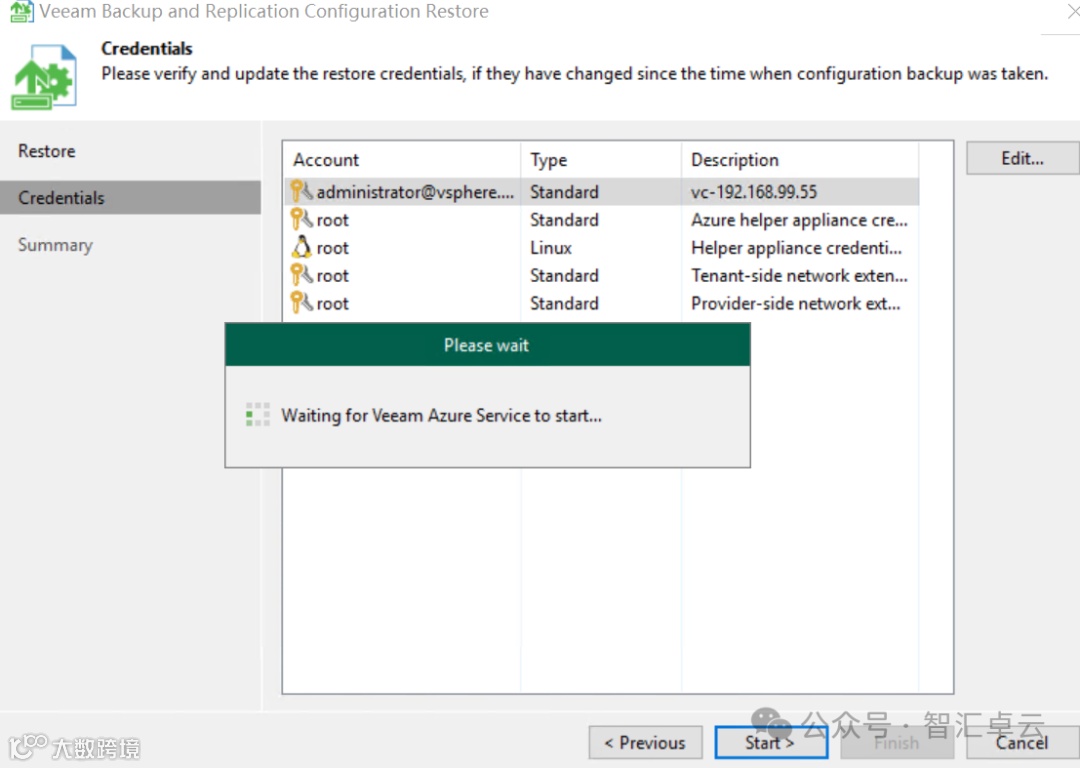Click the busy spinner in the Please wait dialog
The width and height of the screenshot is (1080, 768).
(258, 415)
